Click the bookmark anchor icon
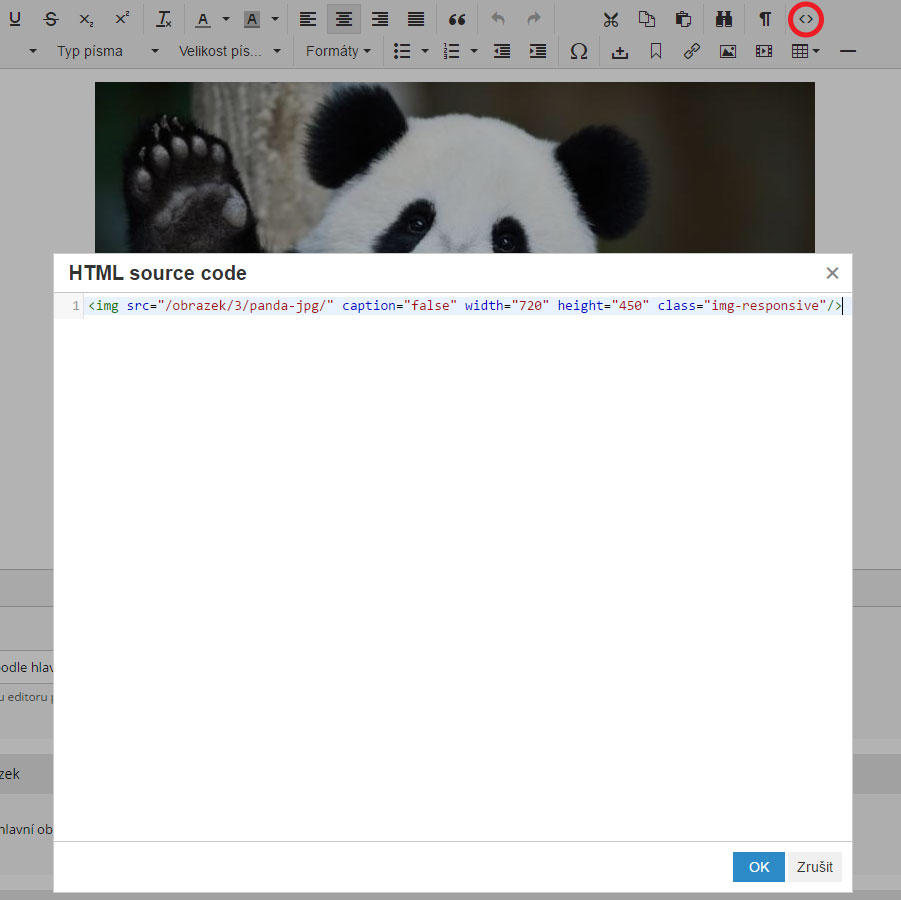The width and height of the screenshot is (901, 900). coord(655,51)
